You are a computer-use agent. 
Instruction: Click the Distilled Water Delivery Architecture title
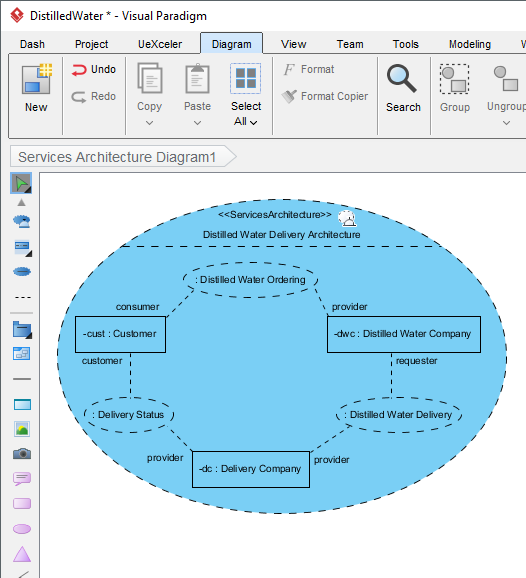(x=282, y=234)
